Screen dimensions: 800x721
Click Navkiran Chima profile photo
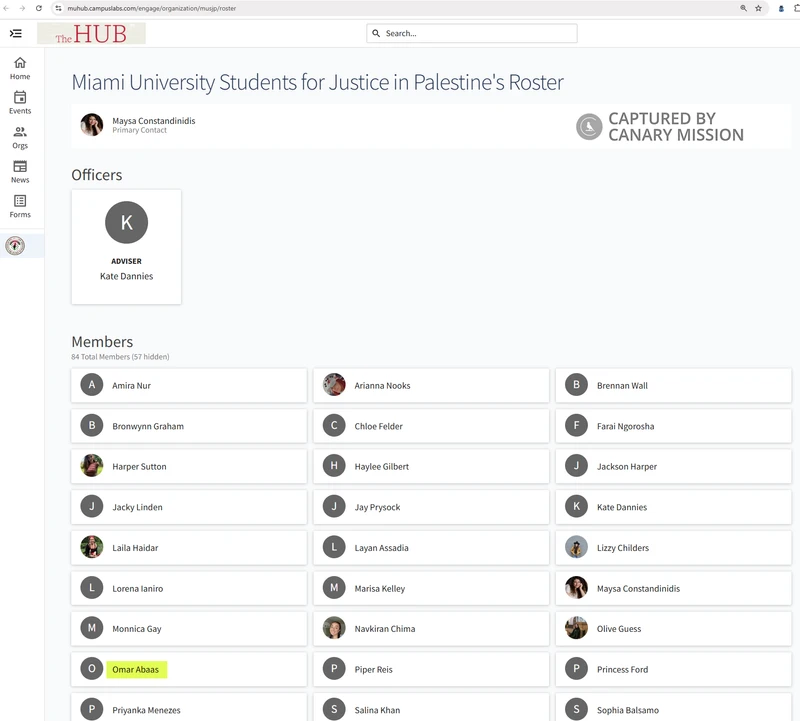334,628
